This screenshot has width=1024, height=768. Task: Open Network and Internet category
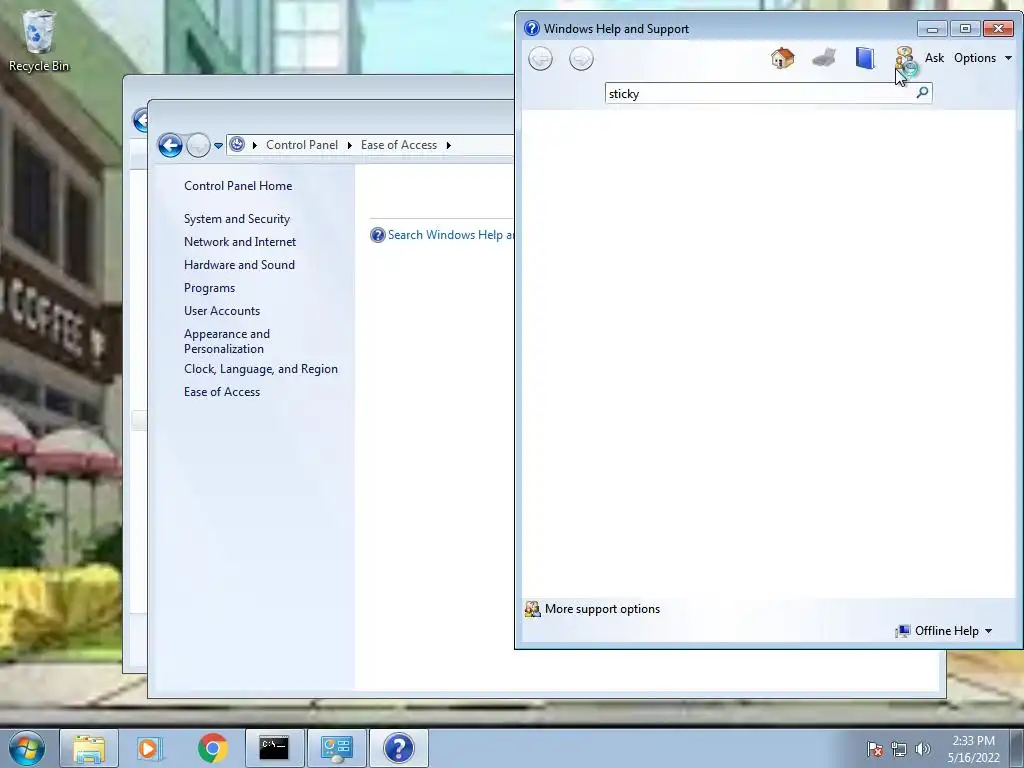pos(240,242)
